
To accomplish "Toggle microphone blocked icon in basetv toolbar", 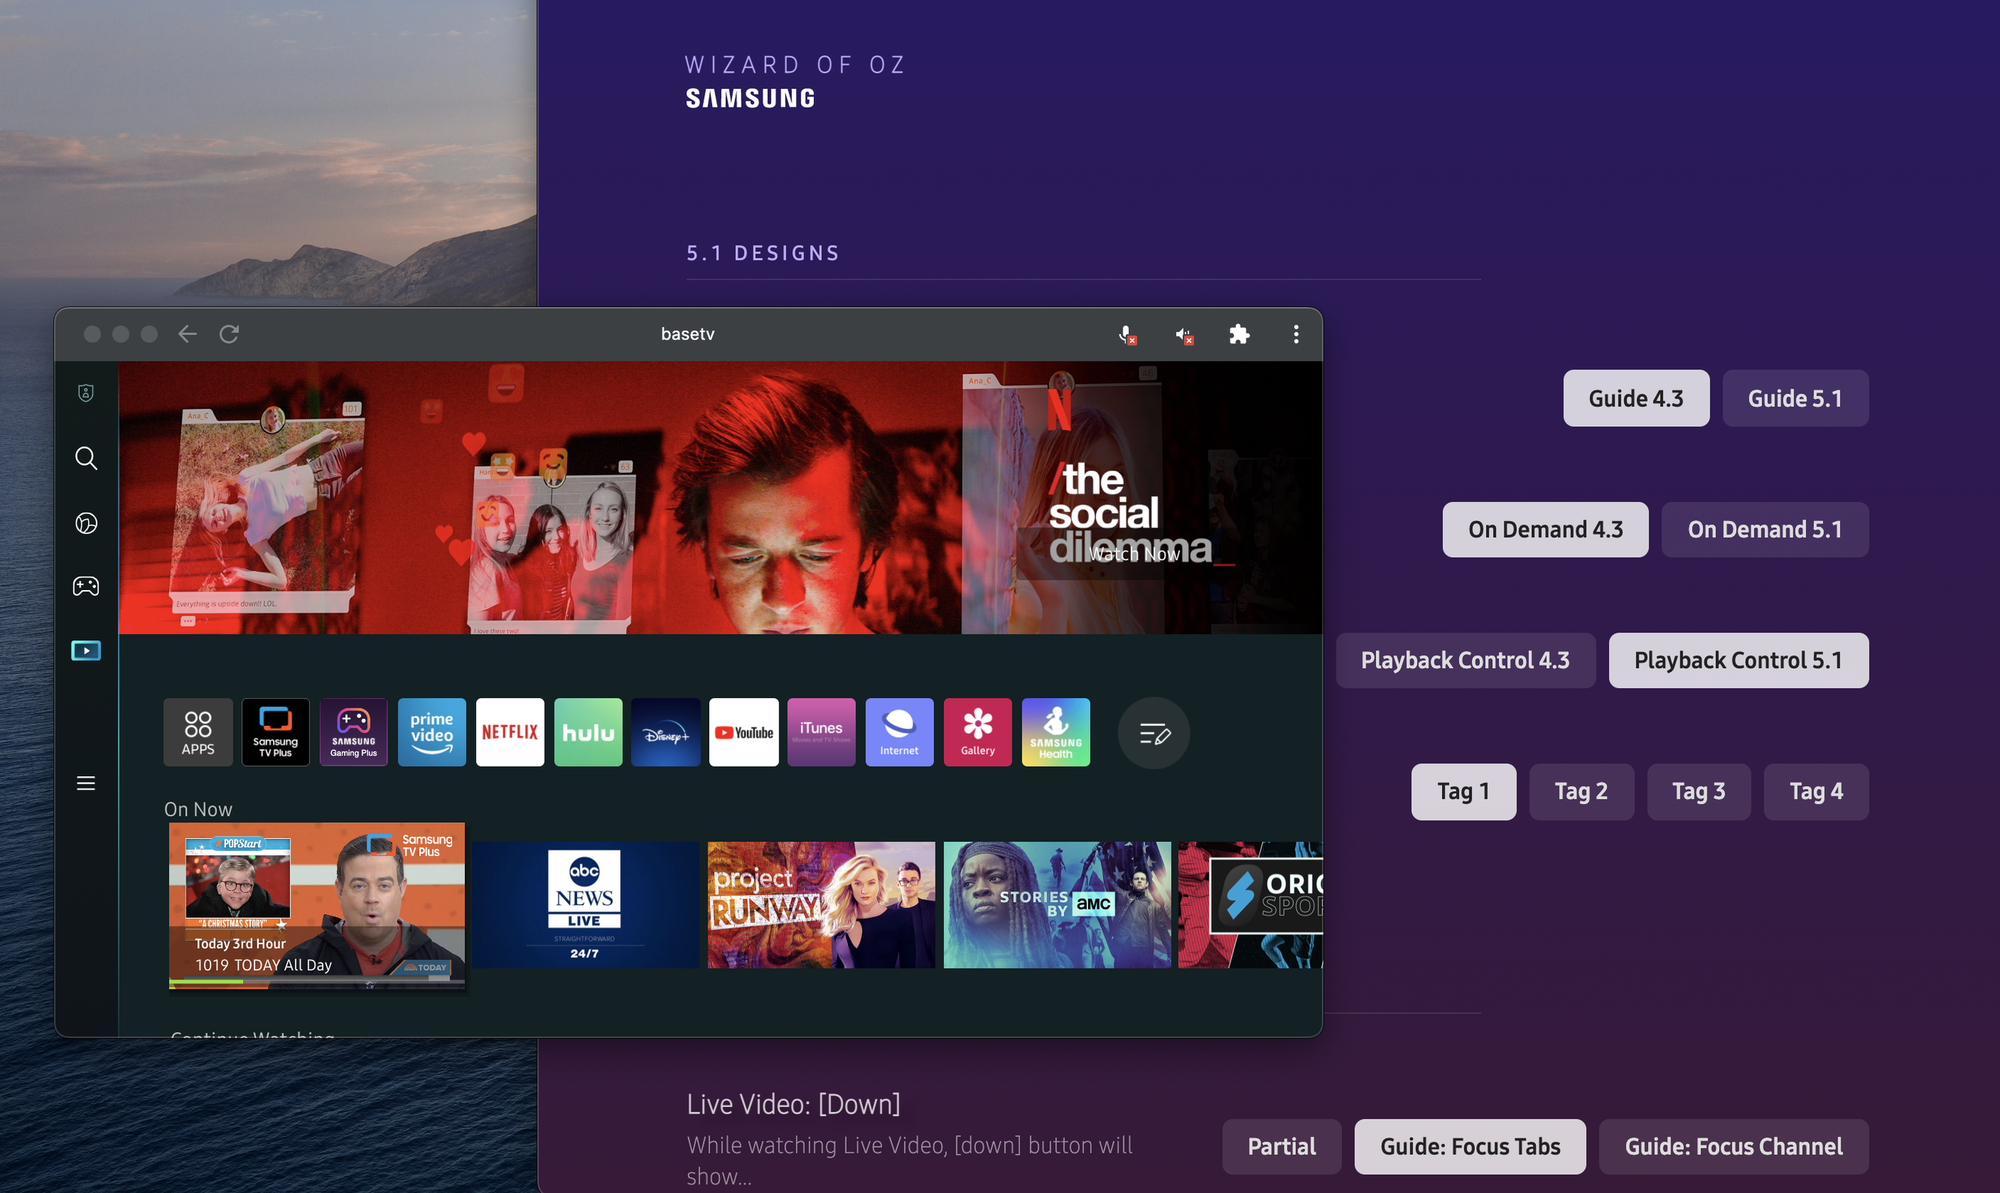I will coord(1127,335).
